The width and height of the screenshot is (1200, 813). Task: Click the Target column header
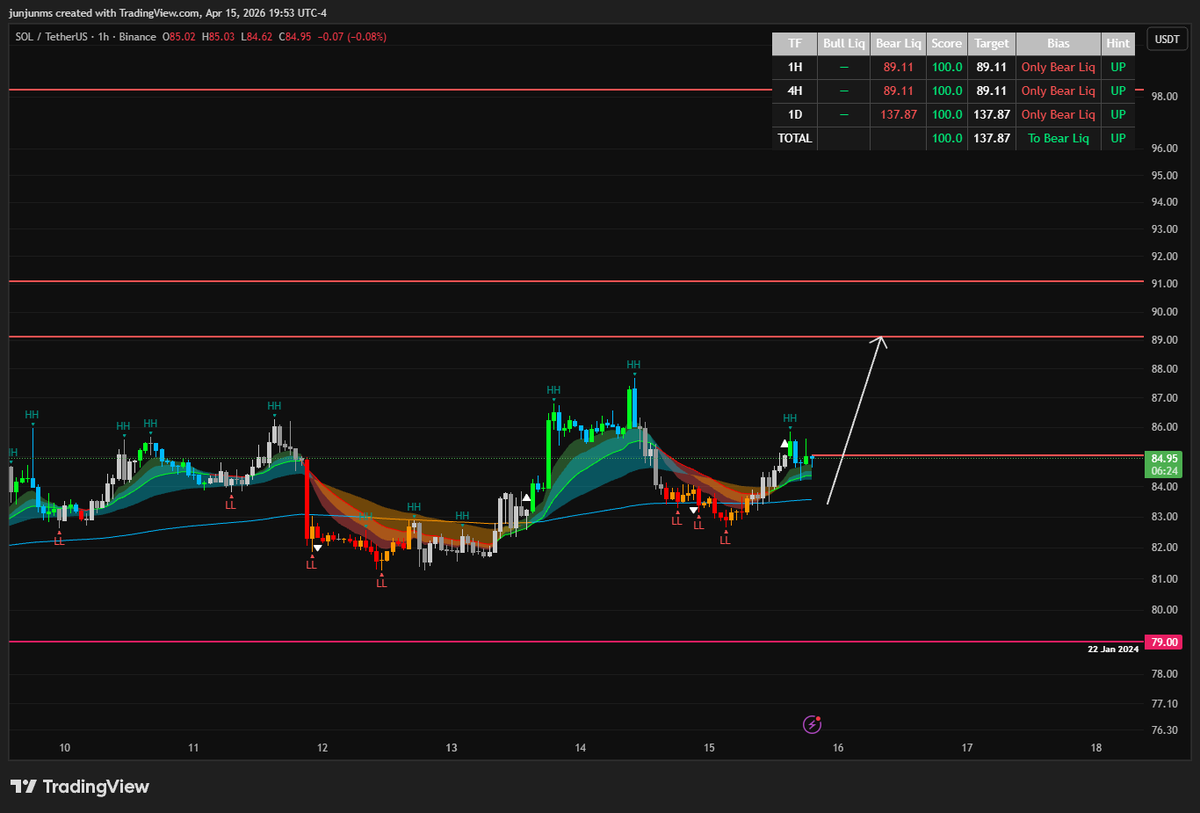[991, 44]
